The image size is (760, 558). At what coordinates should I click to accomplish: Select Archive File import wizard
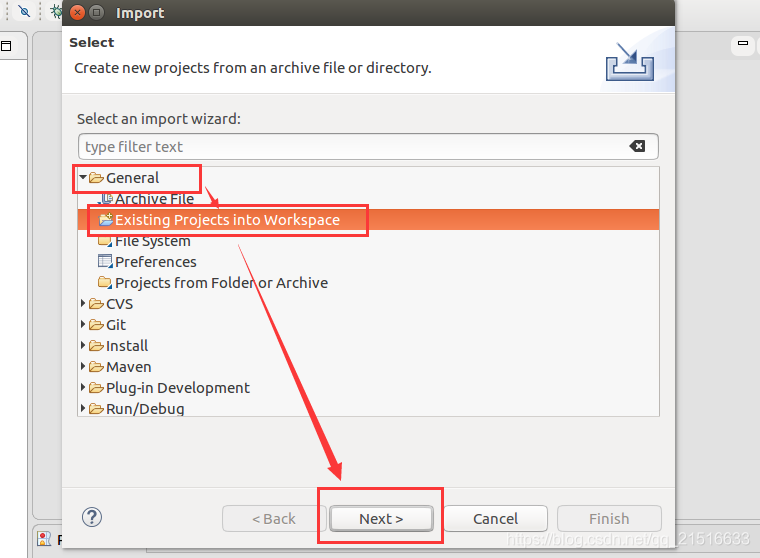pos(155,199)
